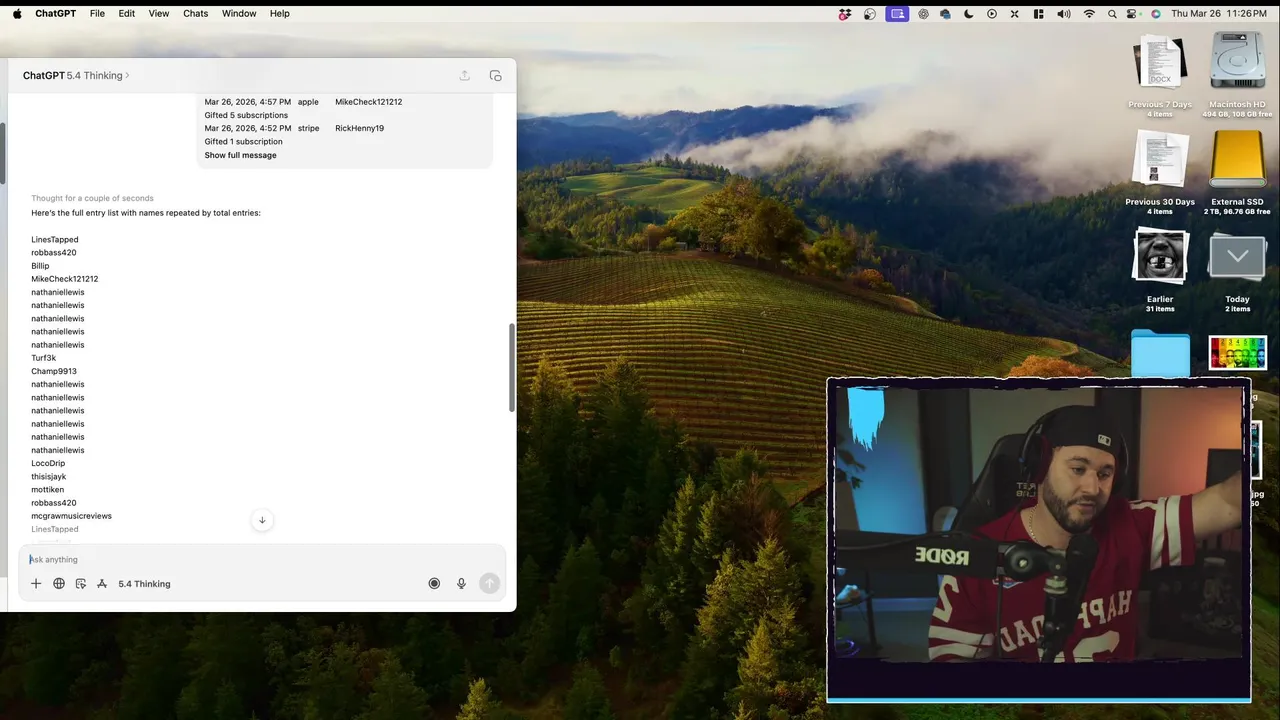Click the mcgrawmusicreviews entry
The width and height of the screenshot is (1280, 720).
point(71,516)
